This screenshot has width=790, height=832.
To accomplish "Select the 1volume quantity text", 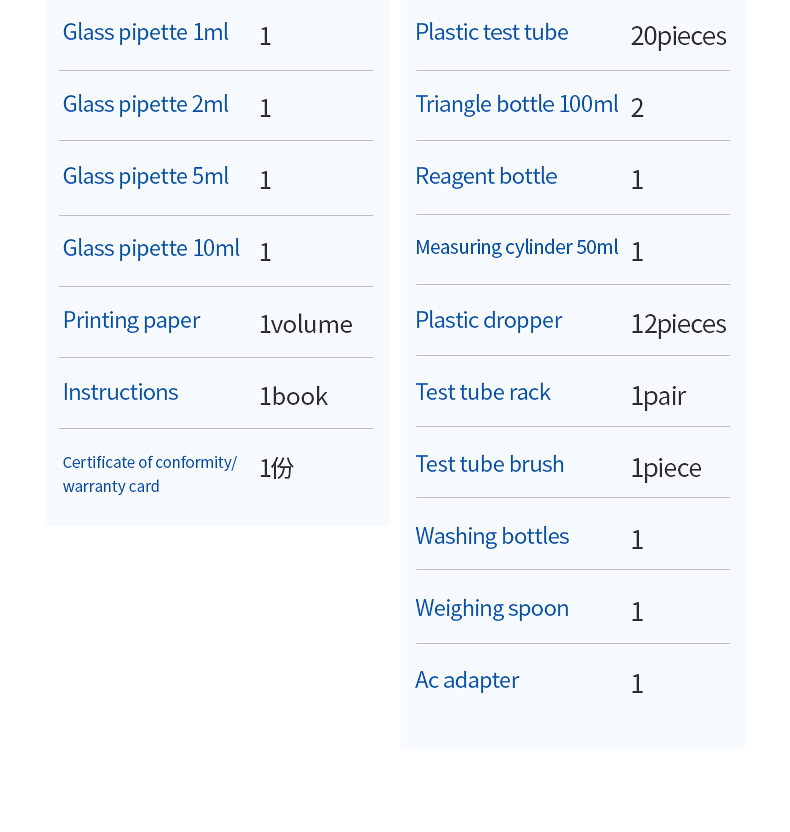I will click(305, 324).
